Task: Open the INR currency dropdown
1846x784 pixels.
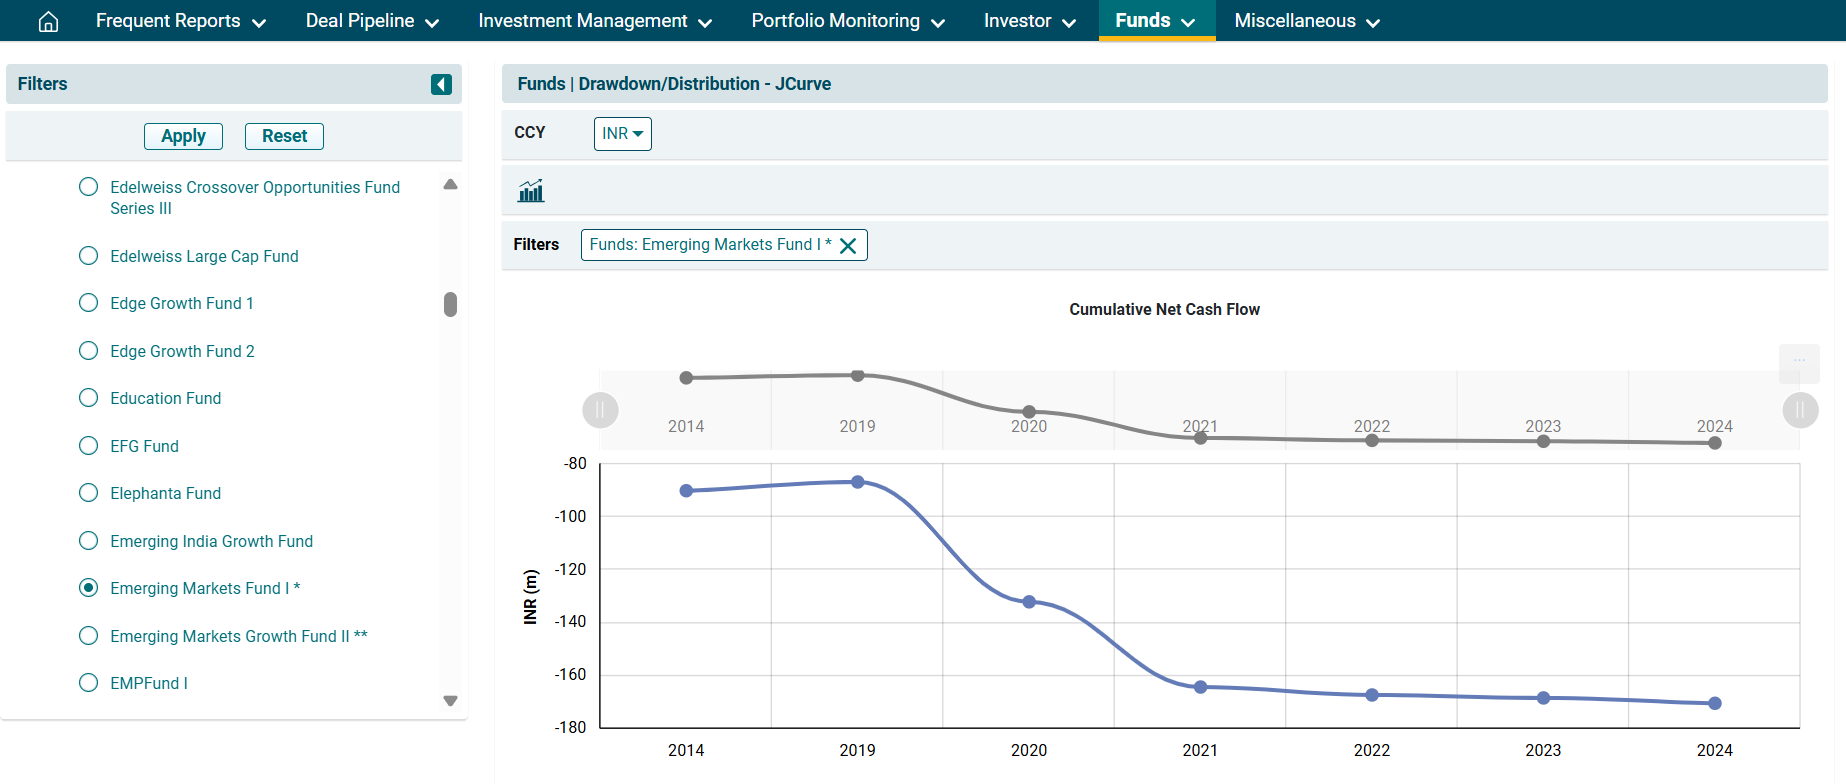Action: click(622, 134)
